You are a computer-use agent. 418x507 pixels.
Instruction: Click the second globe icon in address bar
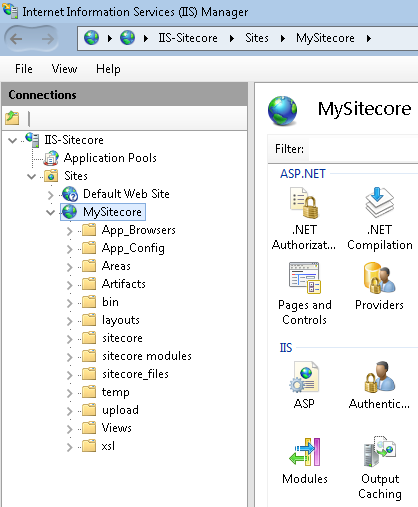point(127,38)
